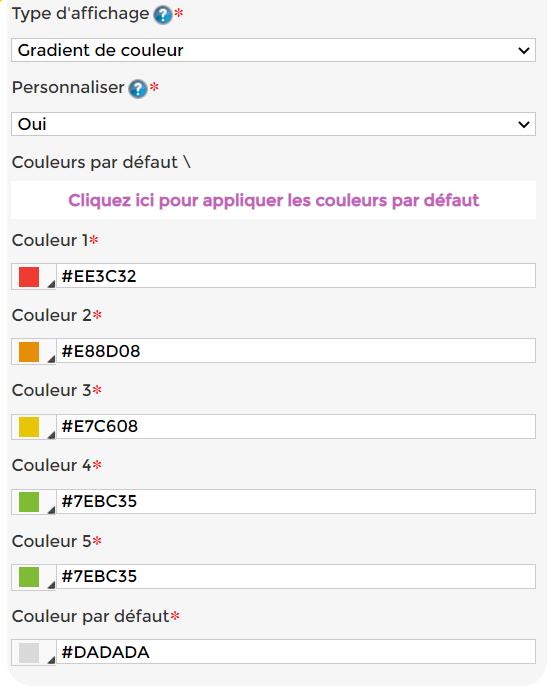Click the Couleur 4 #7EBC35 input field
This screenshot has width=552, height=690.
296,501
